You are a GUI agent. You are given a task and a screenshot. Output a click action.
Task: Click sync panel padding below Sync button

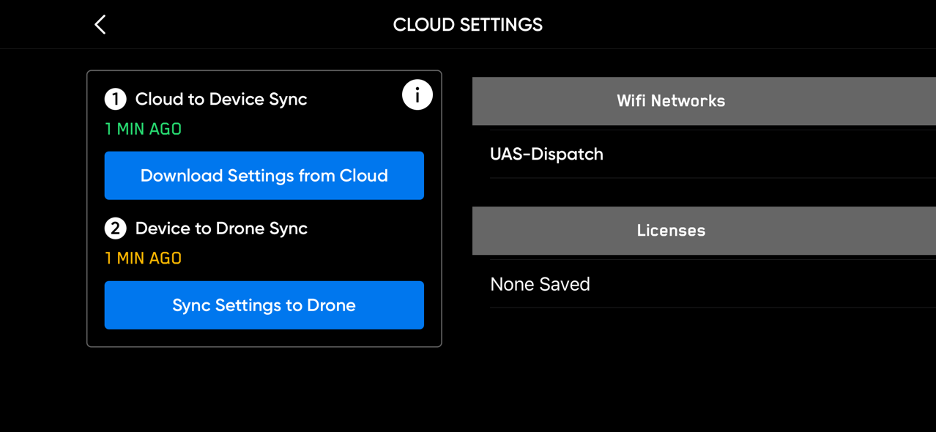tap(264, 338)
